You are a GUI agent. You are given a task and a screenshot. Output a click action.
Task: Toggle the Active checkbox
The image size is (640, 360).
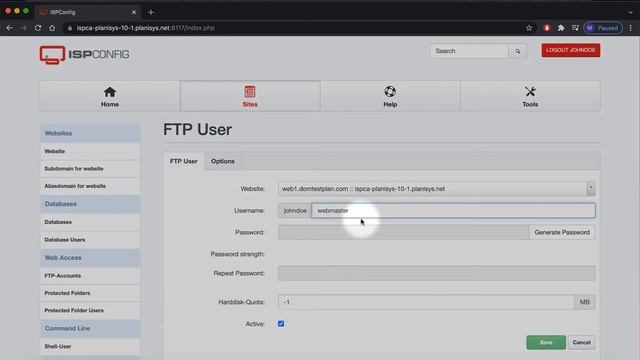(x=281, y=324)
